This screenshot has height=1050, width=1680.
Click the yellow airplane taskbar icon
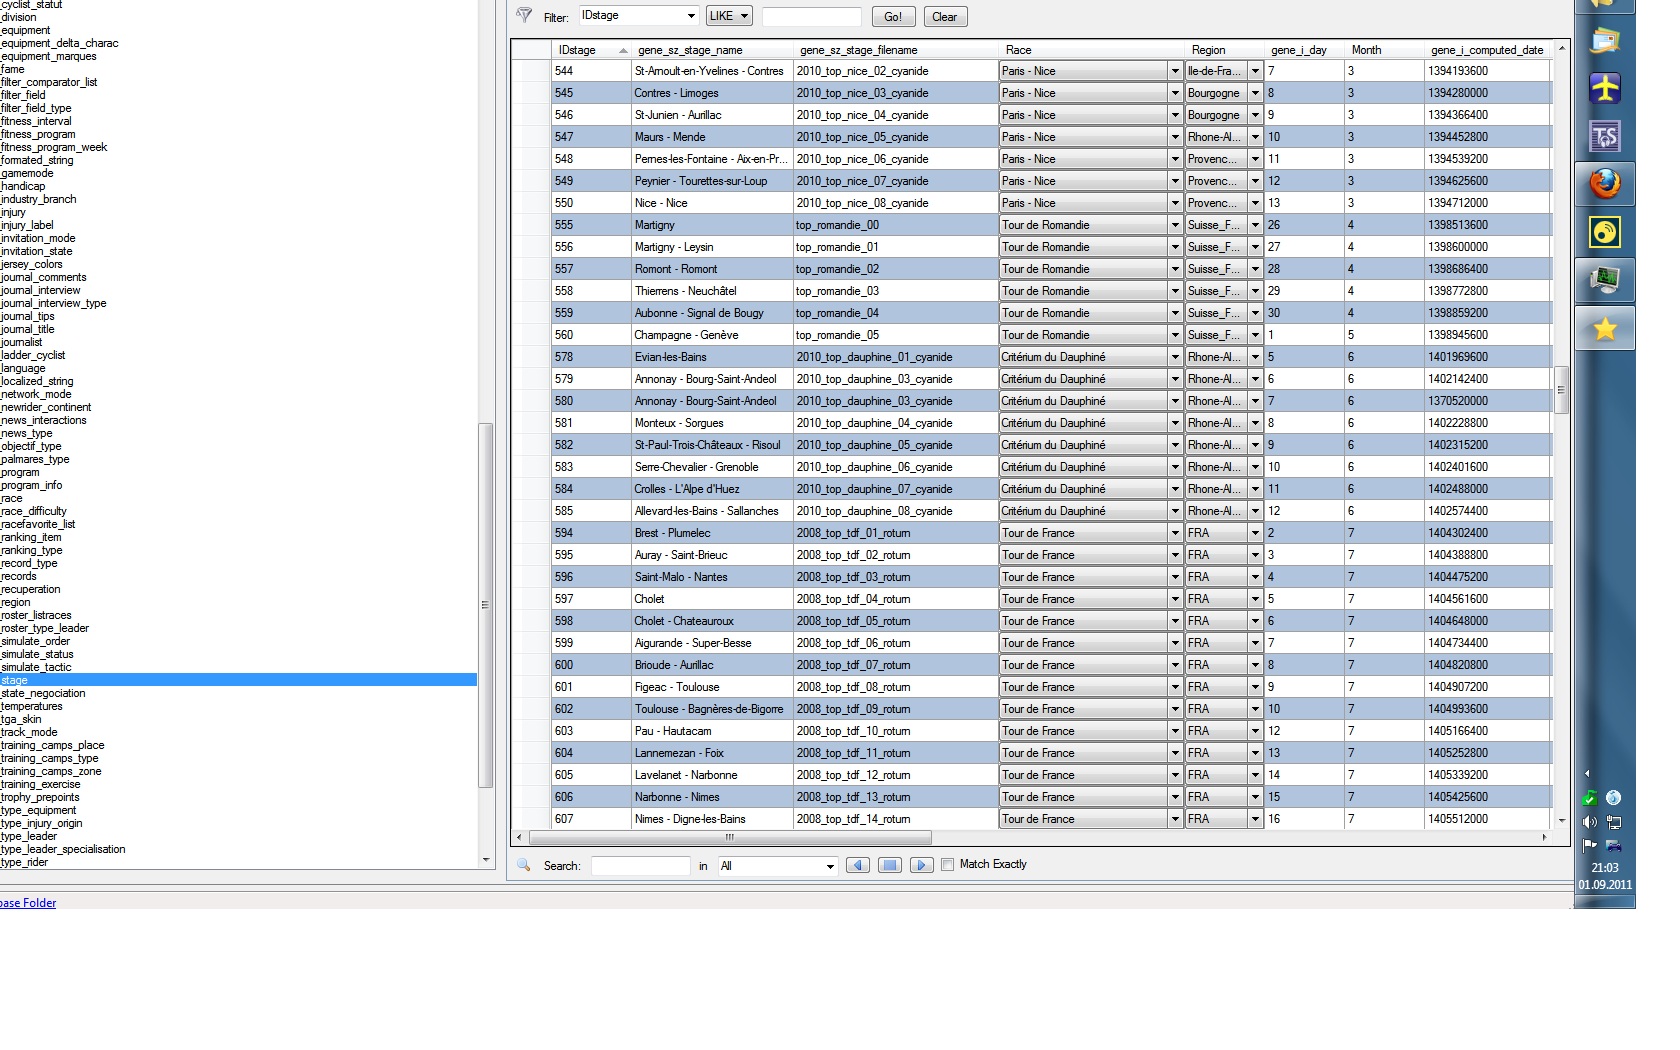point(1604,89)
